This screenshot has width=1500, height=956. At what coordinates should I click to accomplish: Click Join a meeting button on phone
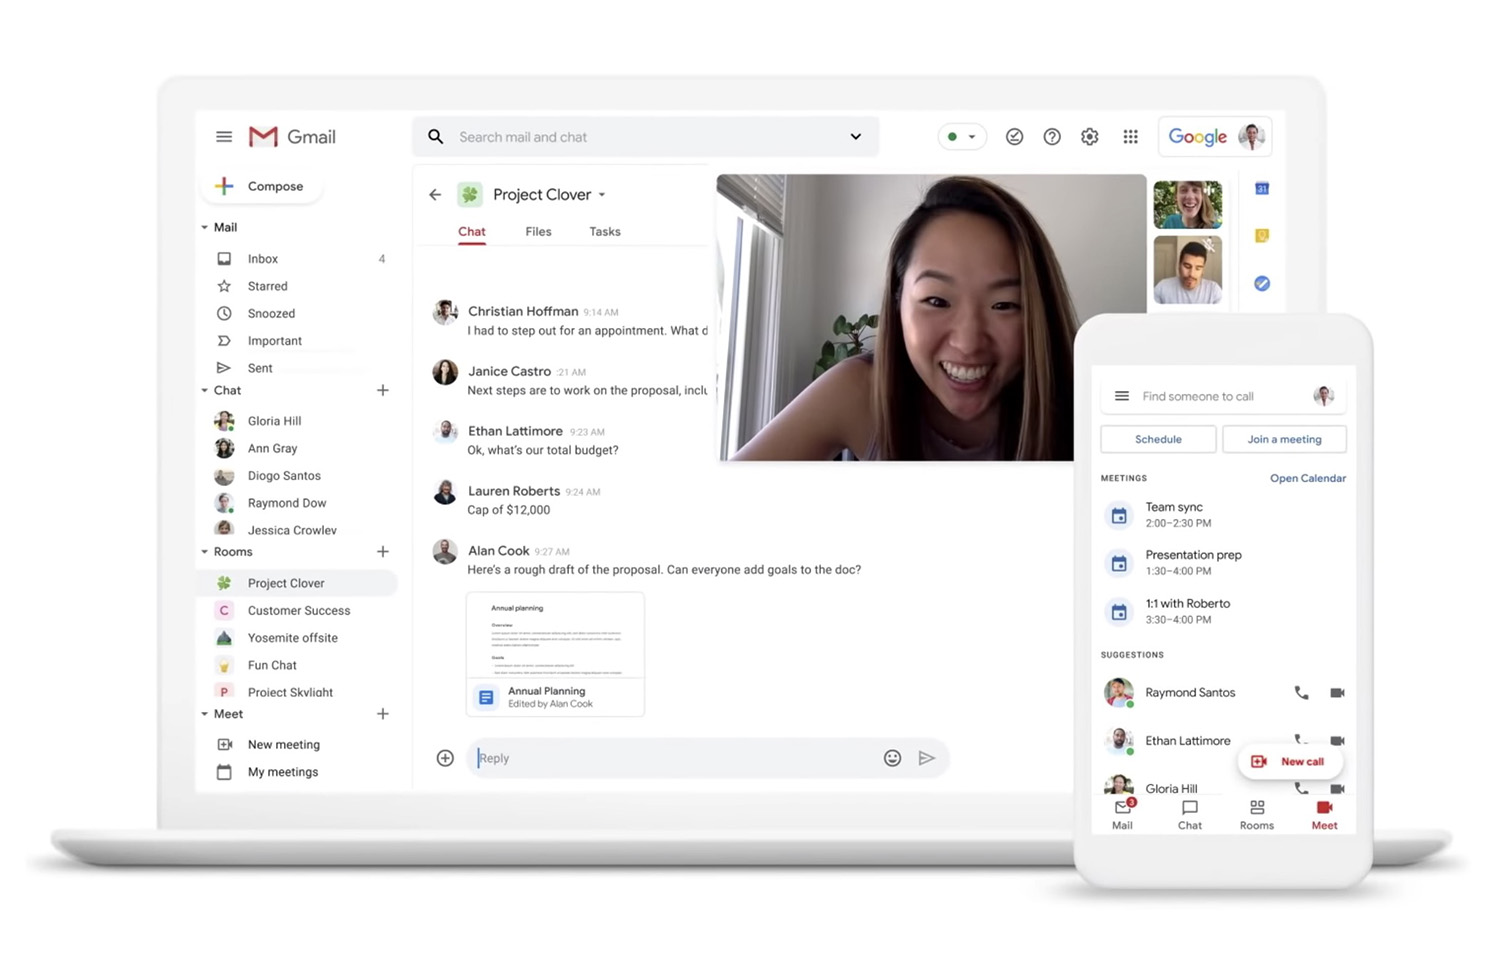1284,439
